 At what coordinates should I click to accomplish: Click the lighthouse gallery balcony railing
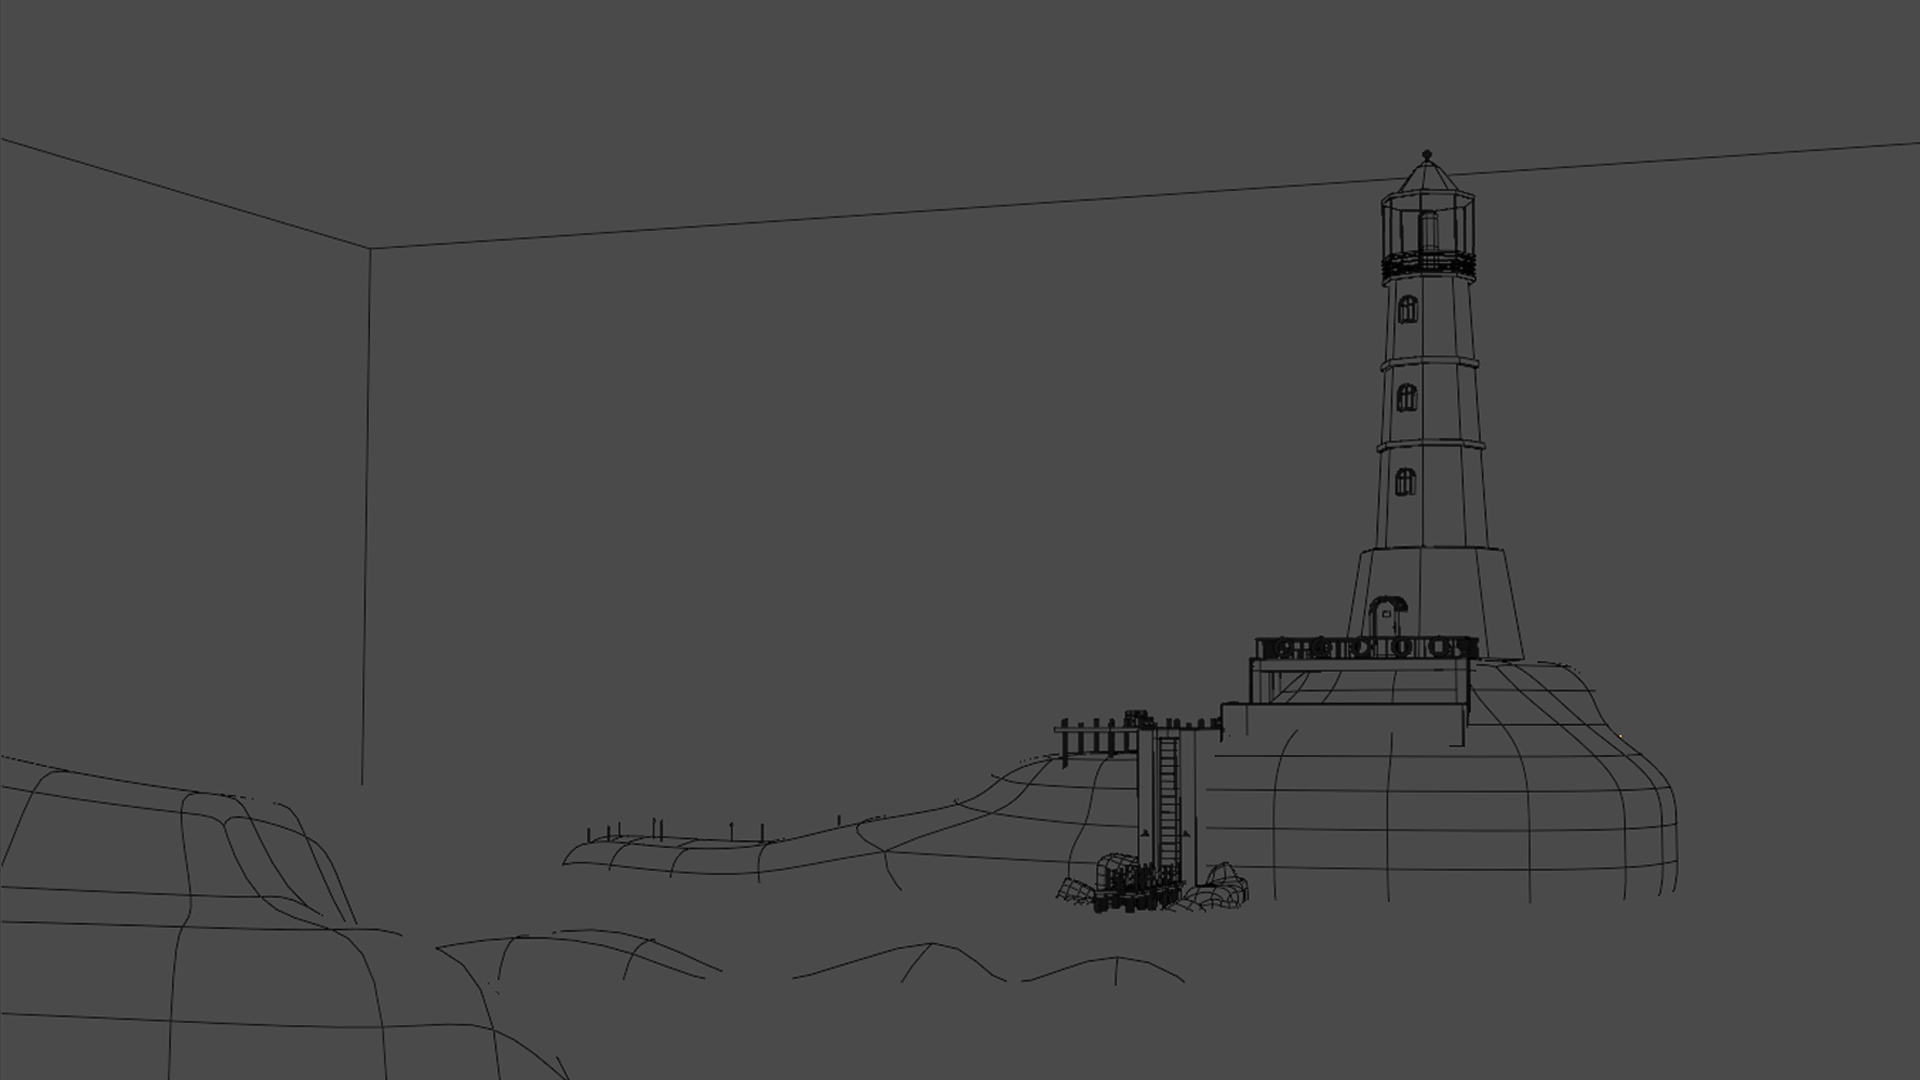click(1429, 265)
